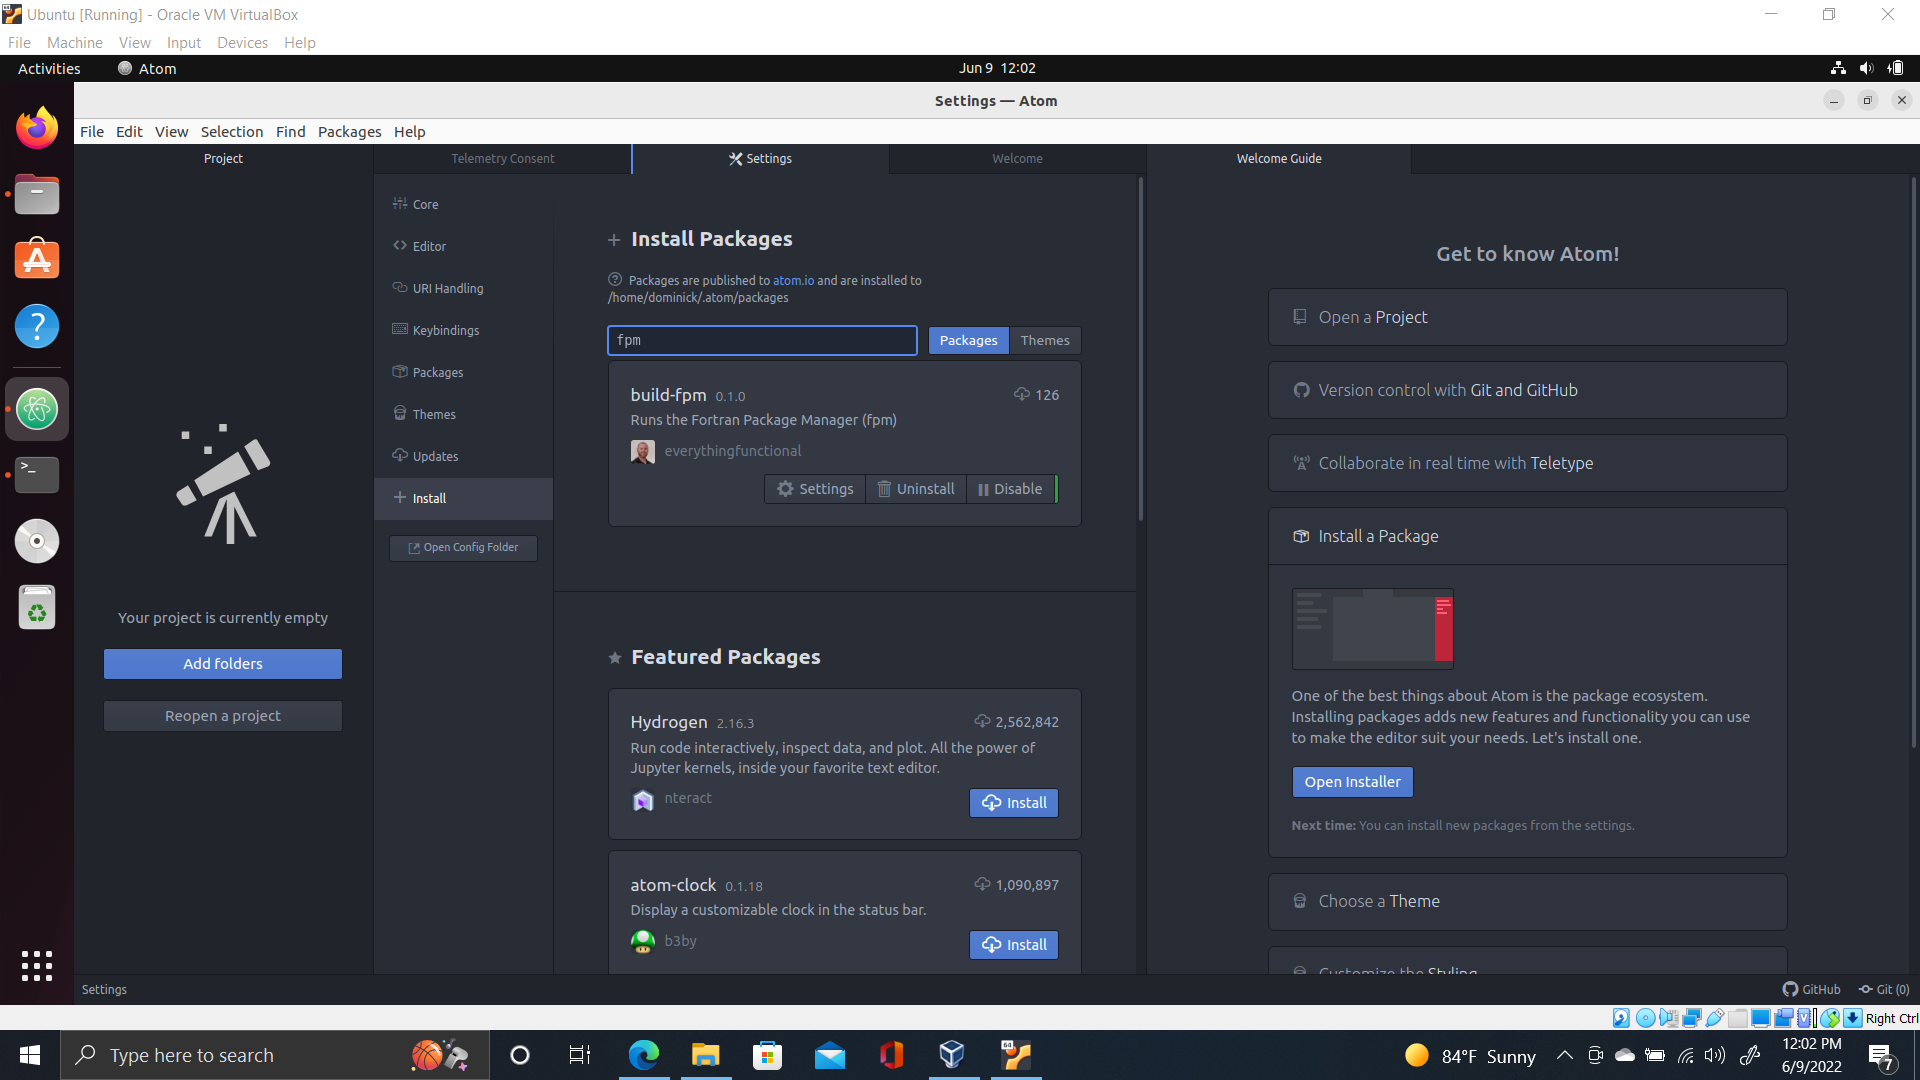Follow the atom.io link

click(793, 281)
